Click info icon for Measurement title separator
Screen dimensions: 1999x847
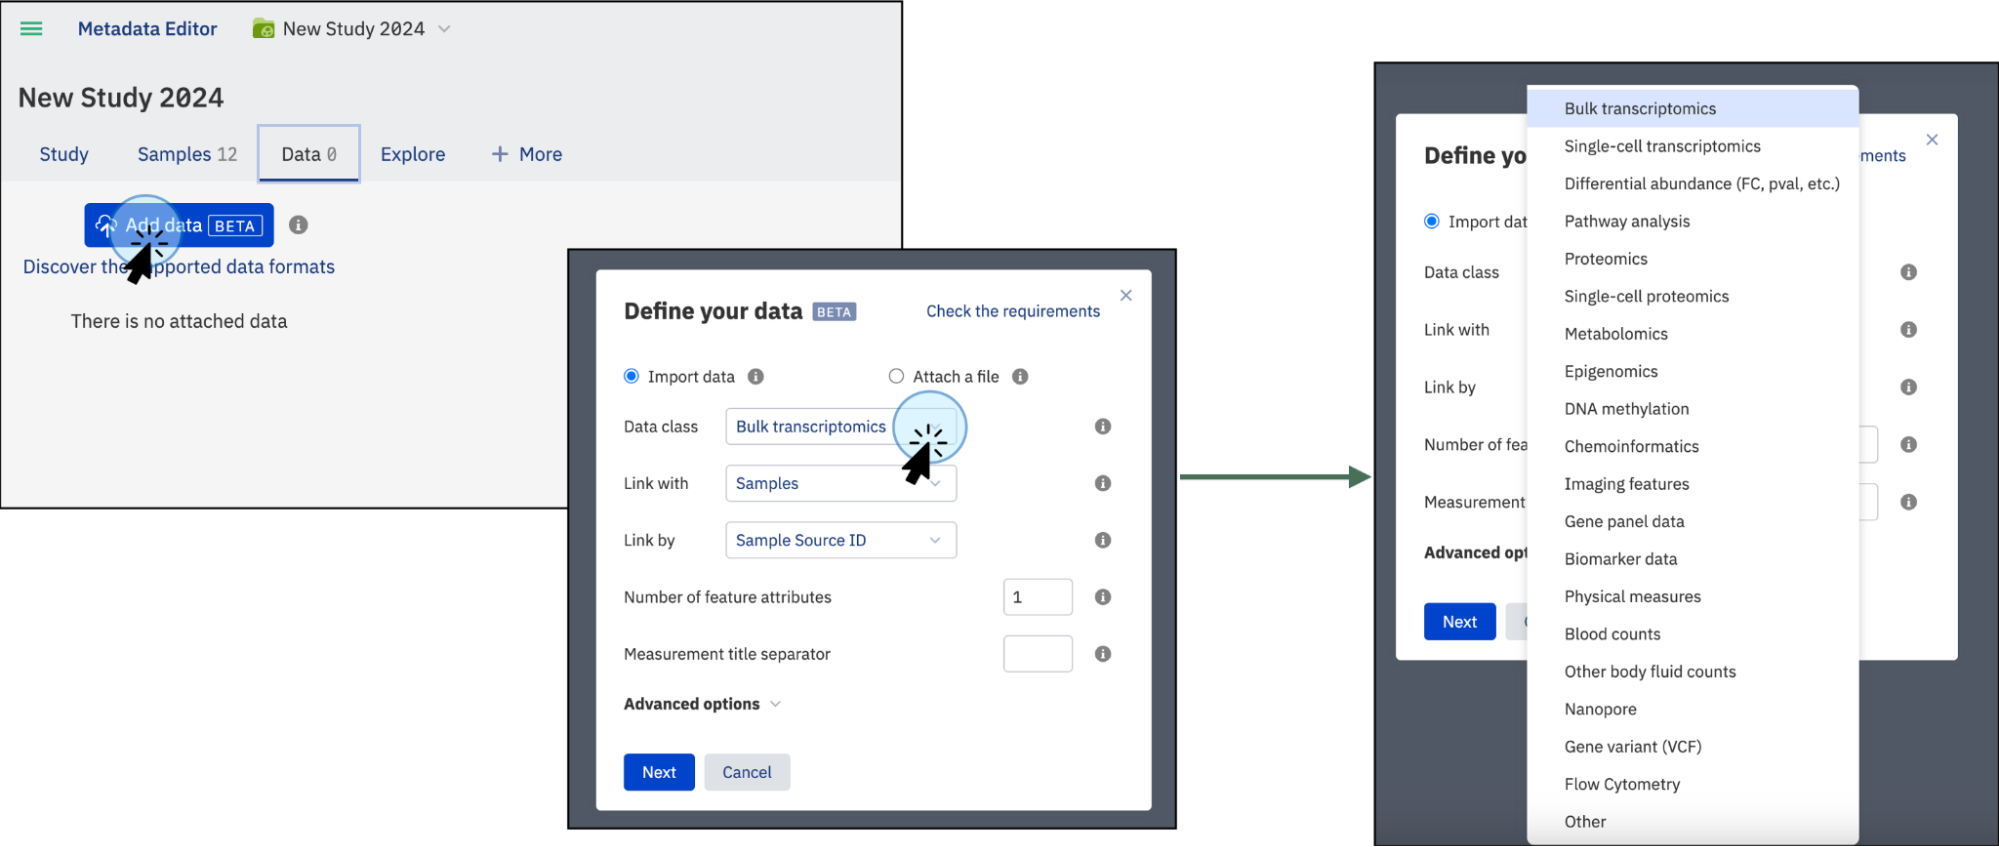(x=1103, y=654)
